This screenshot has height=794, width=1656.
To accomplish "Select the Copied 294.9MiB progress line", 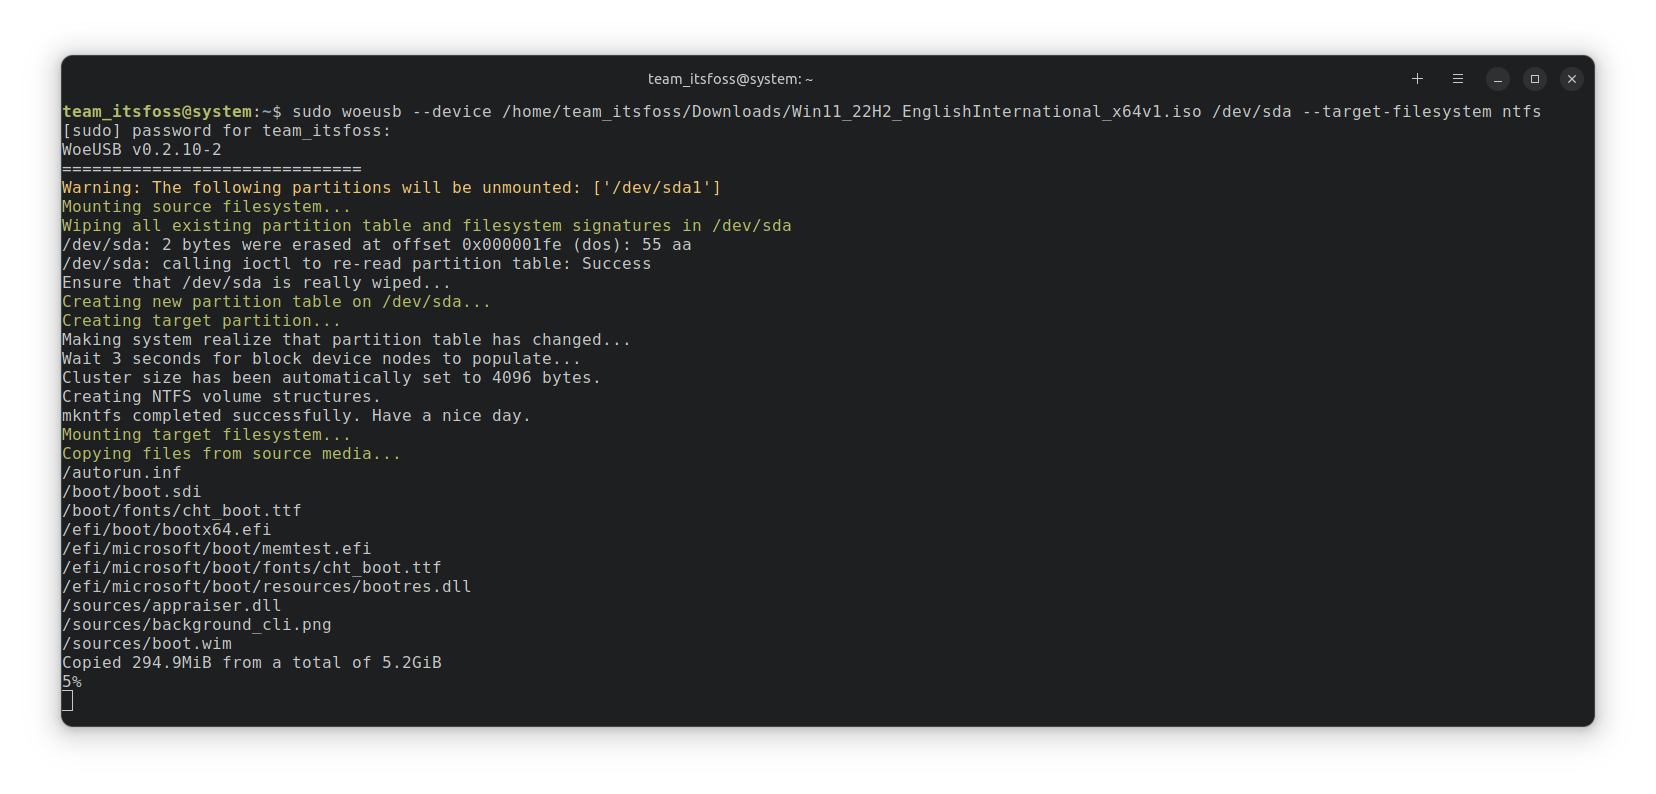I will 252,662.
